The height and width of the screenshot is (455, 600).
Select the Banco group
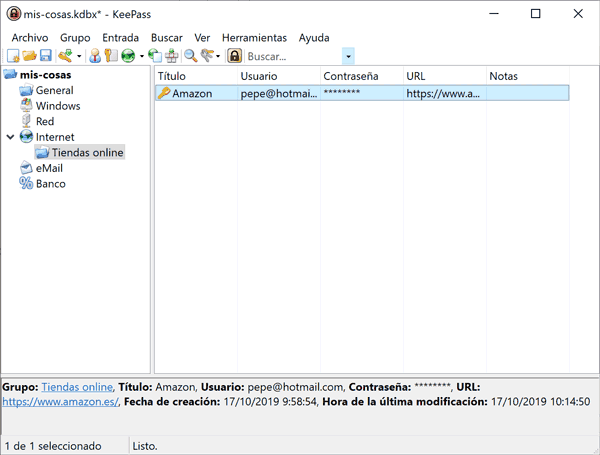point(51,184)
